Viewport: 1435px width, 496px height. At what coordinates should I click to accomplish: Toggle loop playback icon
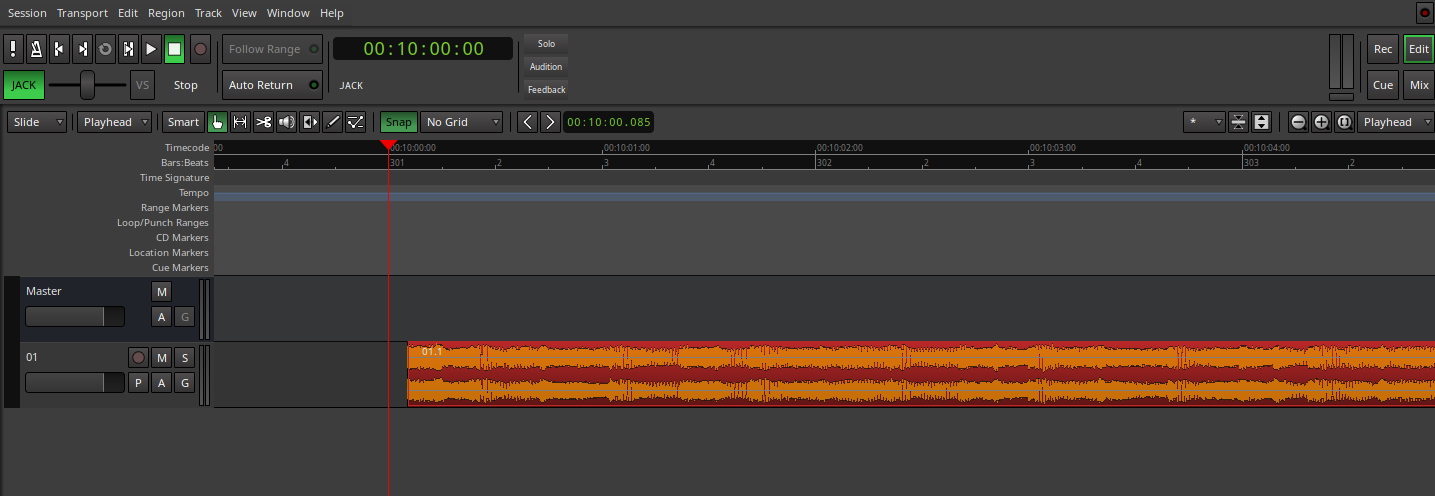[105, 49]
